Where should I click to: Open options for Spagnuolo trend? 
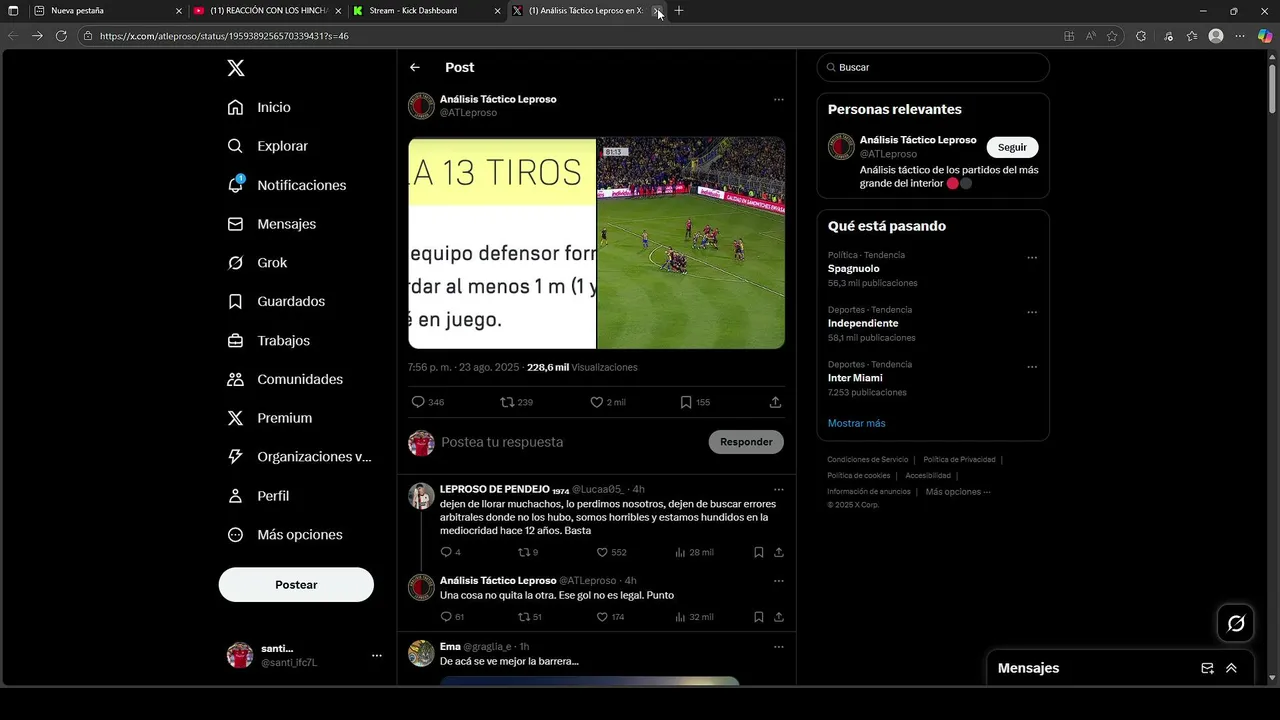[x=1032, y=257]
